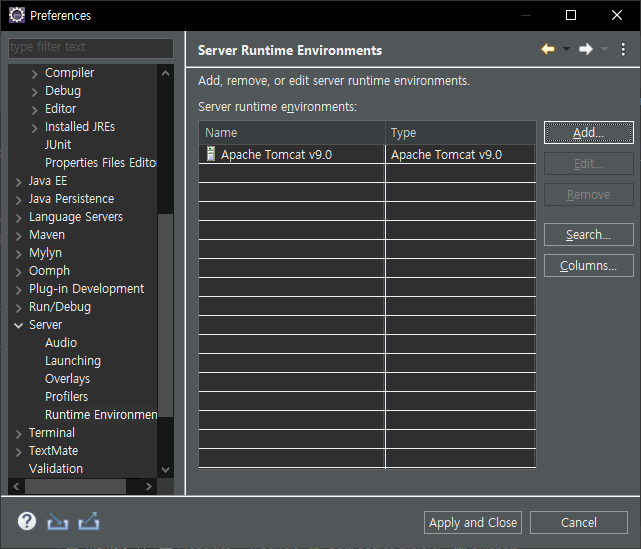The image size is (641, 549).
Task: Expand the Java EE node
Action: pos(18,182)
